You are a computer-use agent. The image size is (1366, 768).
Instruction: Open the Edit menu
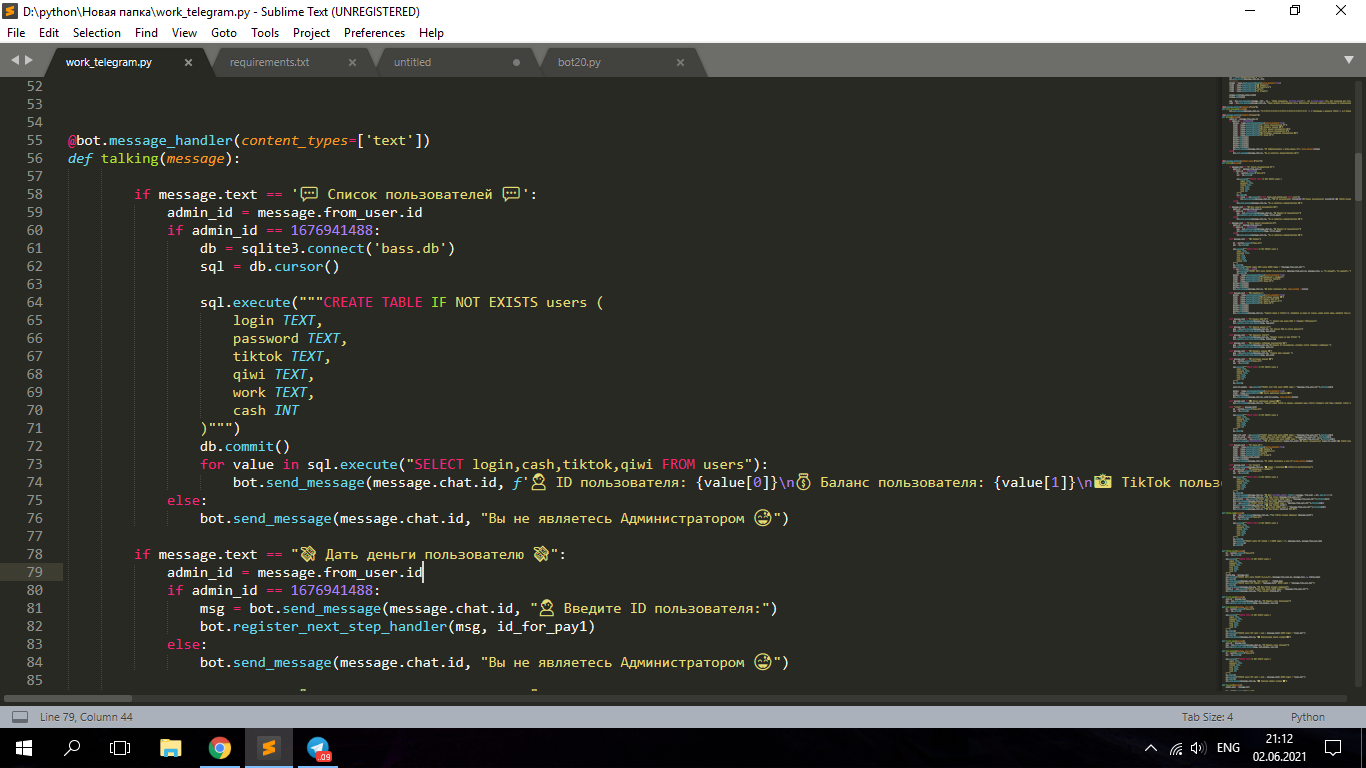[x=49, y=32]
